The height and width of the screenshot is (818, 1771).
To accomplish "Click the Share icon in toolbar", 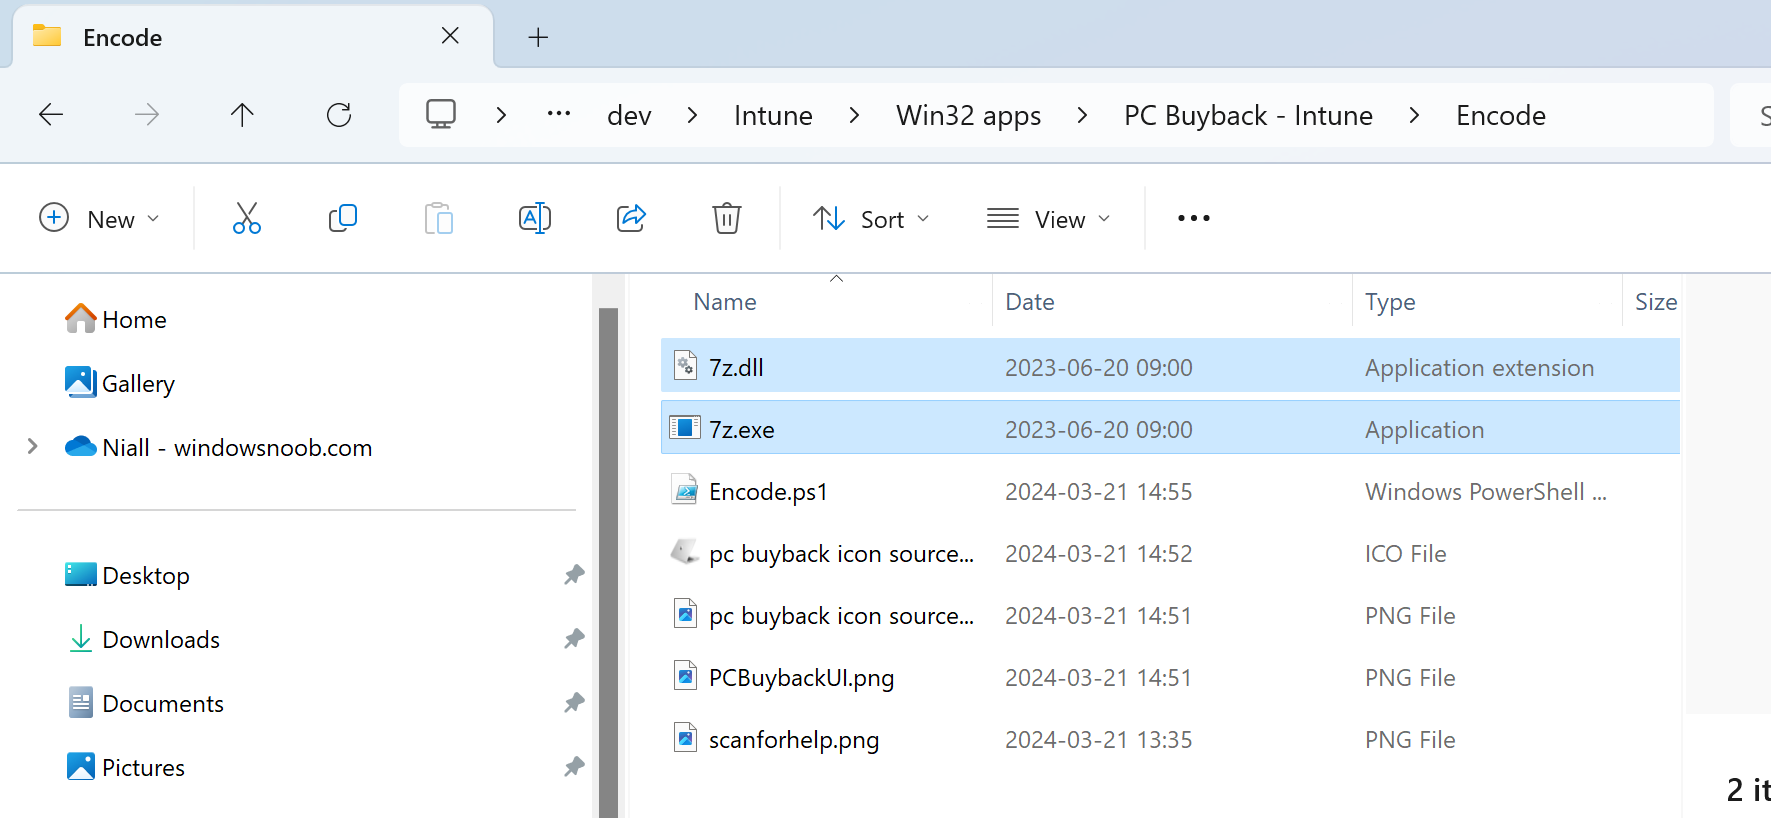I will point(631,218).
